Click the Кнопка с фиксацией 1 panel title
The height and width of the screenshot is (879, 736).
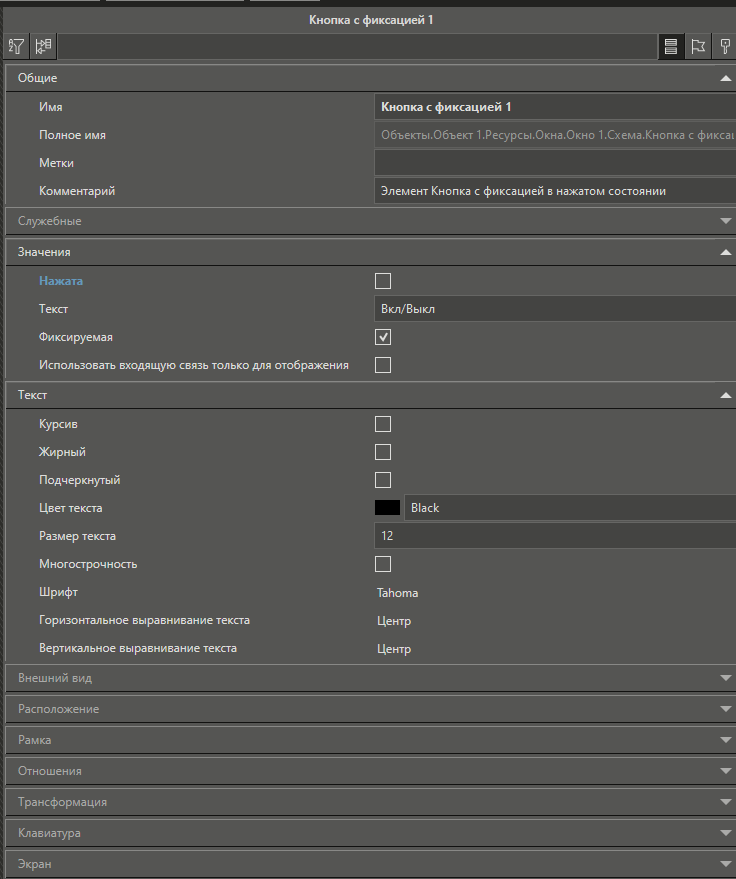(x=371, y=20)
